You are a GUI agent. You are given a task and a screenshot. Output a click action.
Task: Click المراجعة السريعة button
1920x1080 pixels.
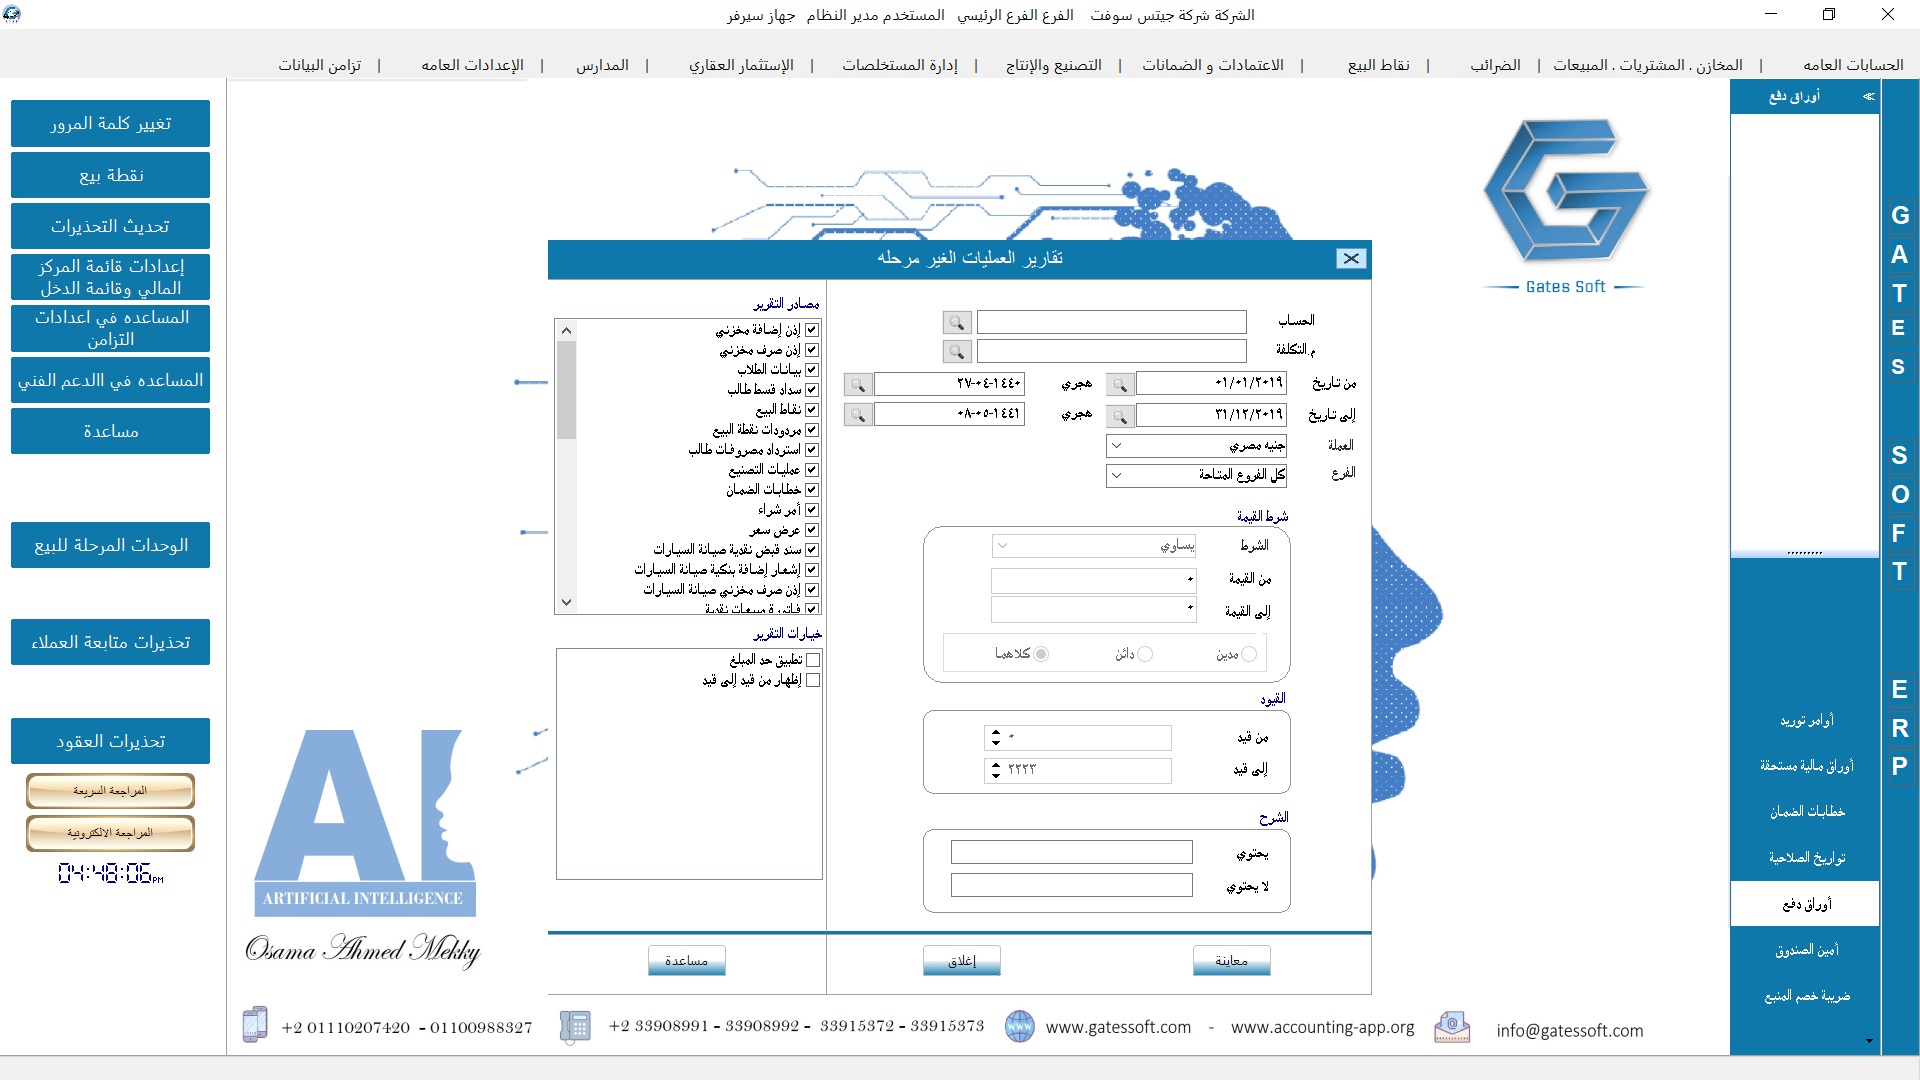click(x=110, y=791)
